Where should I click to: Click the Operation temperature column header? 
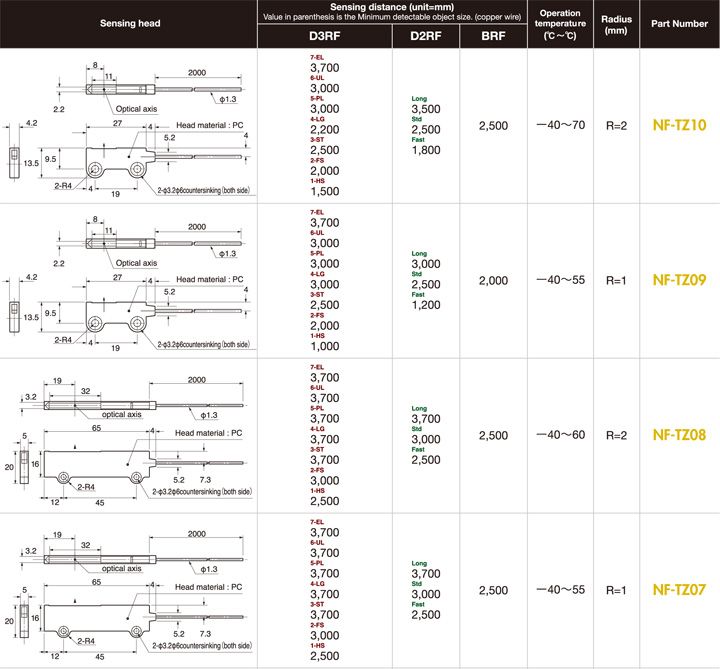coord(560,24)
